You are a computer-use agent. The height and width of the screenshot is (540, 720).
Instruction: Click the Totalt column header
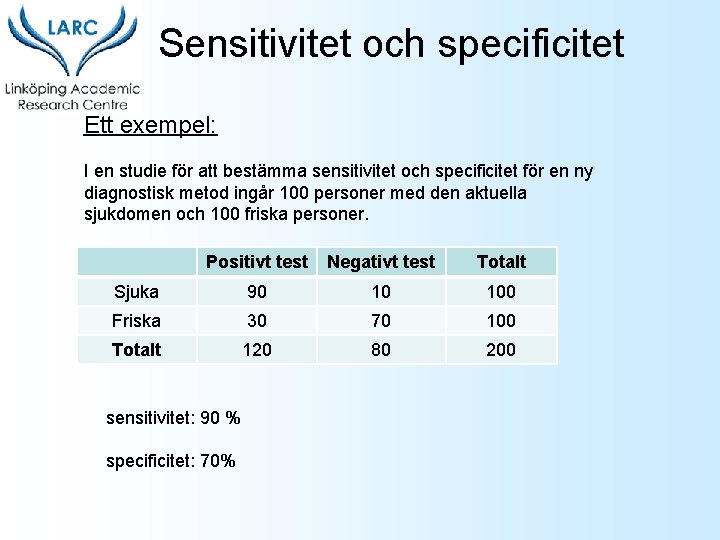501,262
